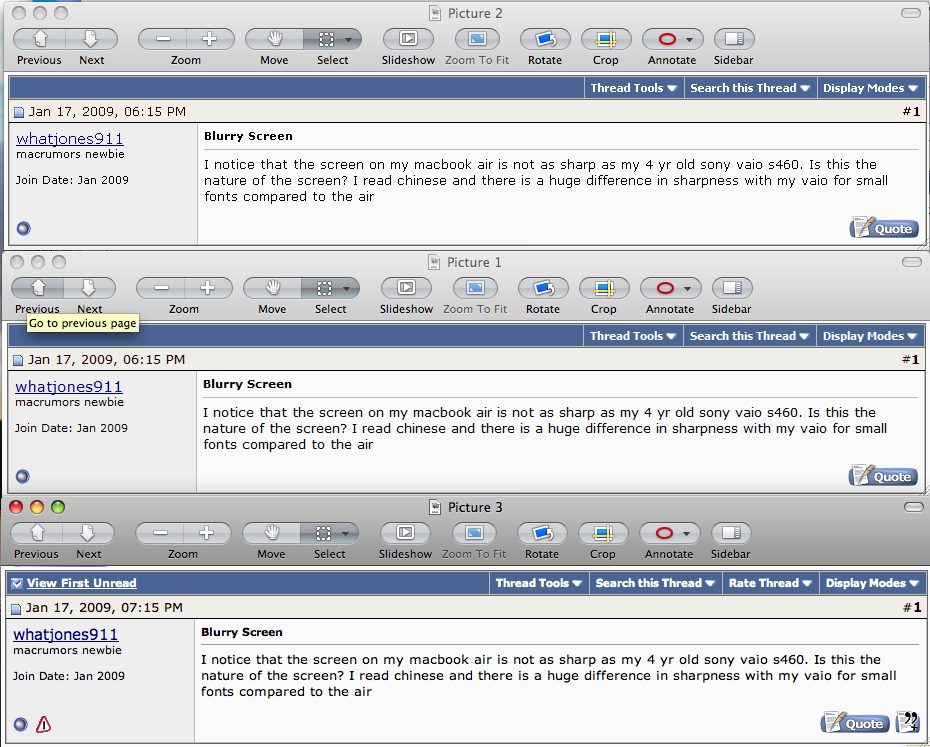Select Move hand tool in Picture 3 window

[x=271, y=533]
